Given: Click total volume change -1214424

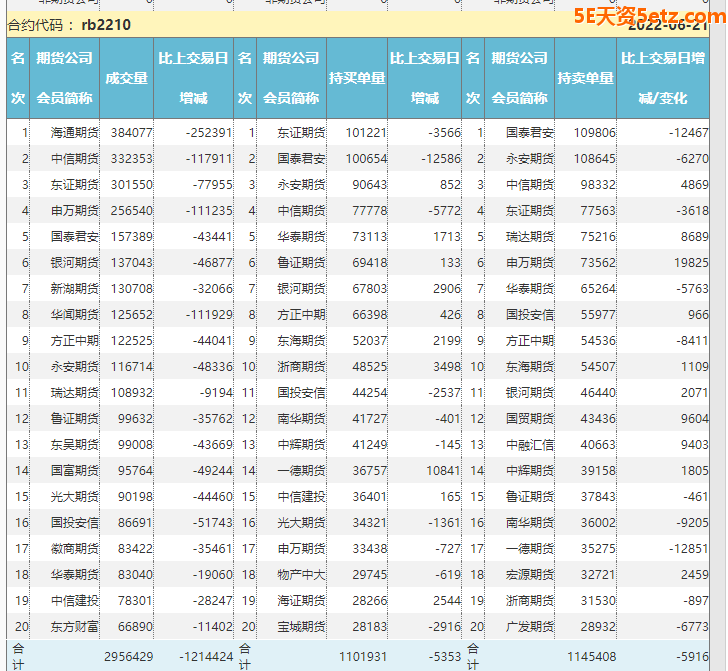Looking at the screenshot, I should pos(206,657).
